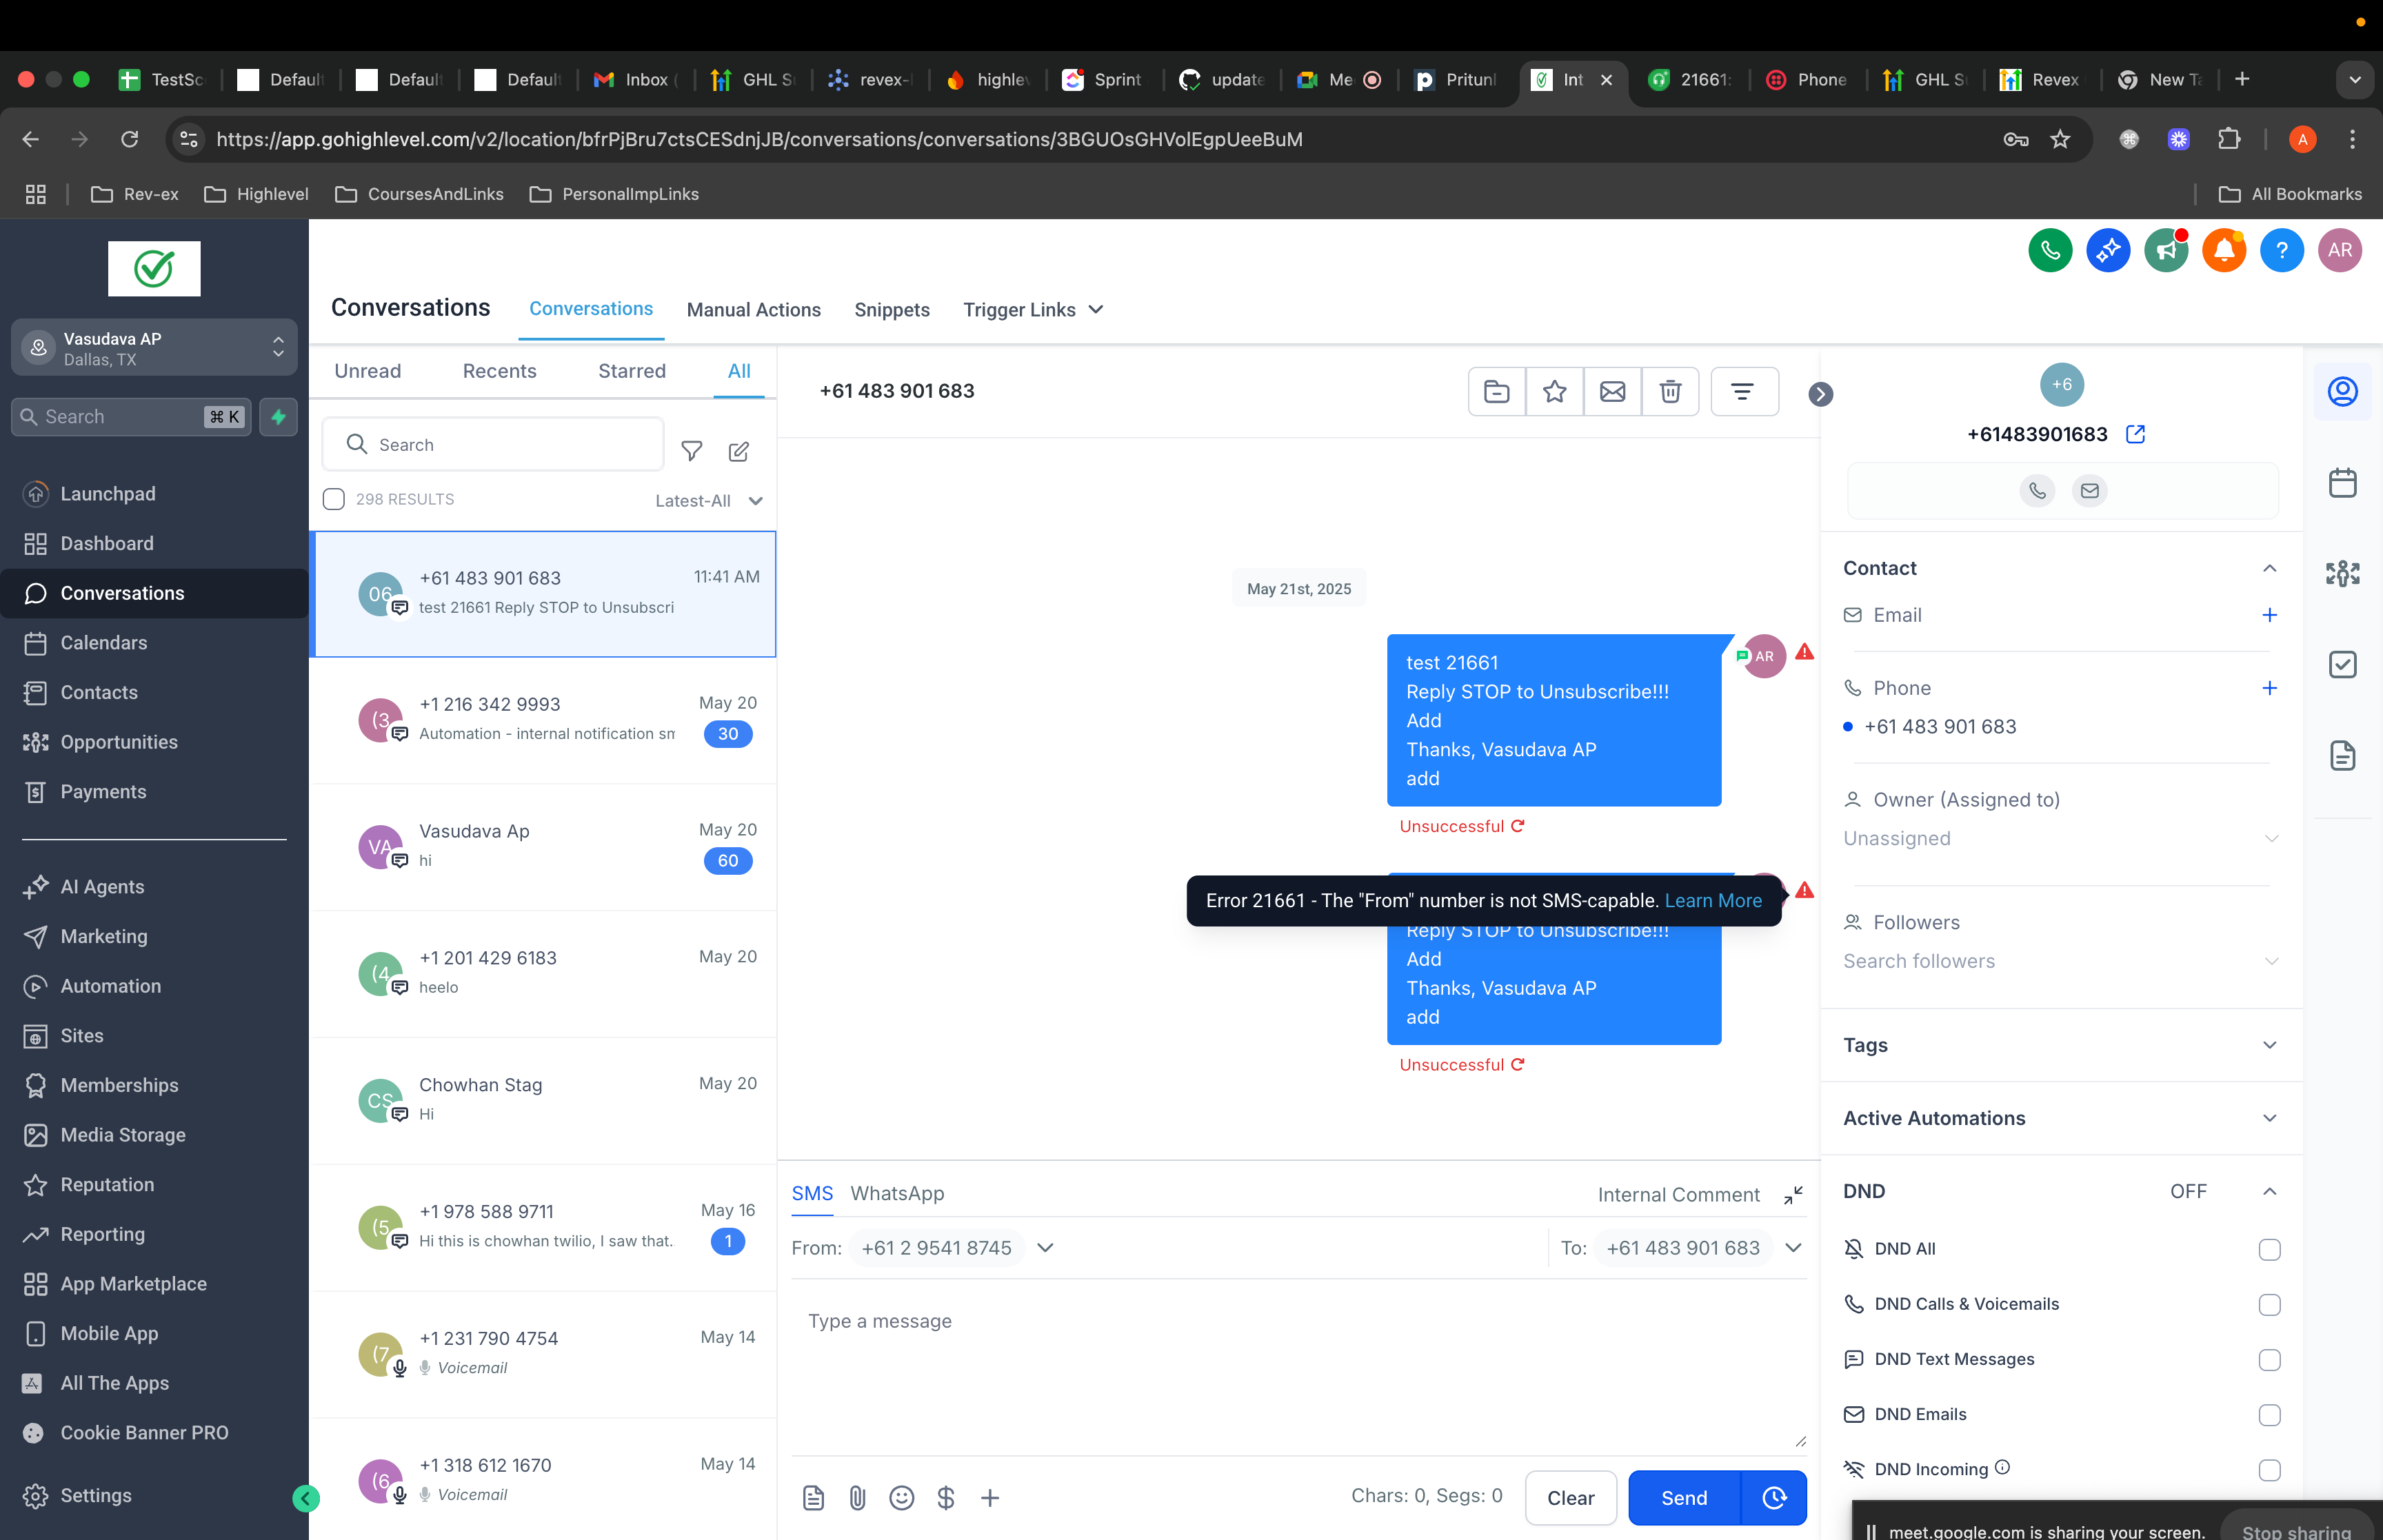Viewport: 2383px width, 1540px height.
Task: Switch composer to WhatsApp tab
Action: (x=897, y=1194)
